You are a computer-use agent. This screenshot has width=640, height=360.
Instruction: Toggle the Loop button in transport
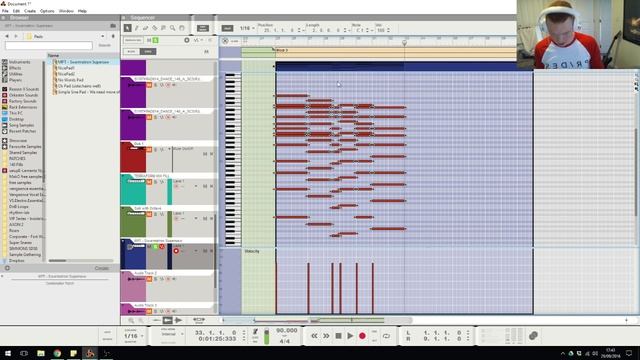click(386, 336)
